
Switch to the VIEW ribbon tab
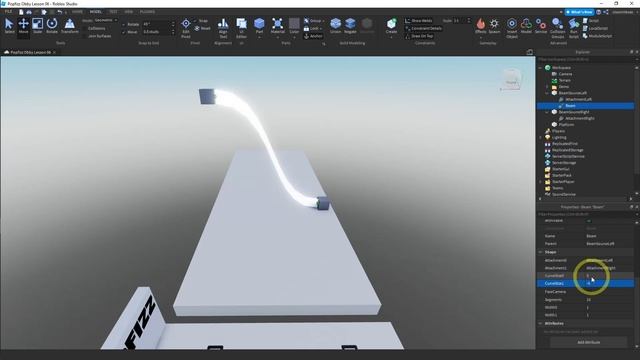(x=129, y=12)
